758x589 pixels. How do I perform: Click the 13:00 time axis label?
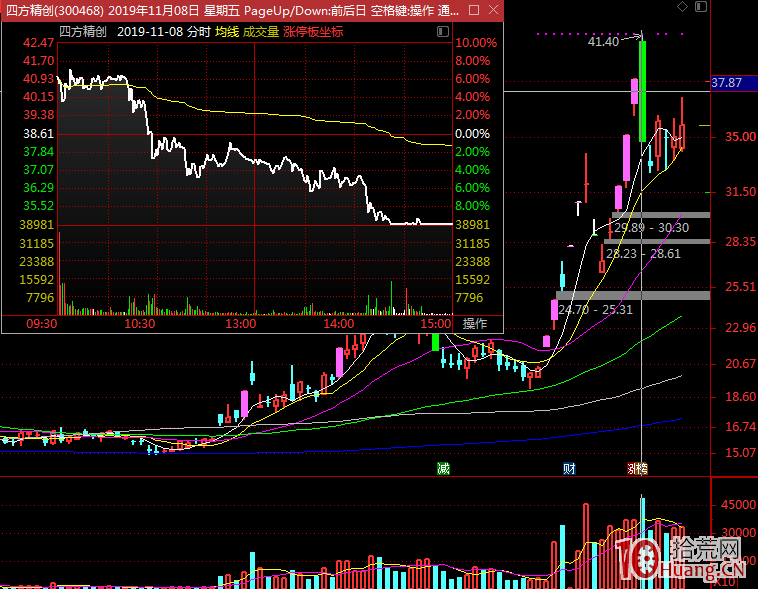[x=241, y=324]
